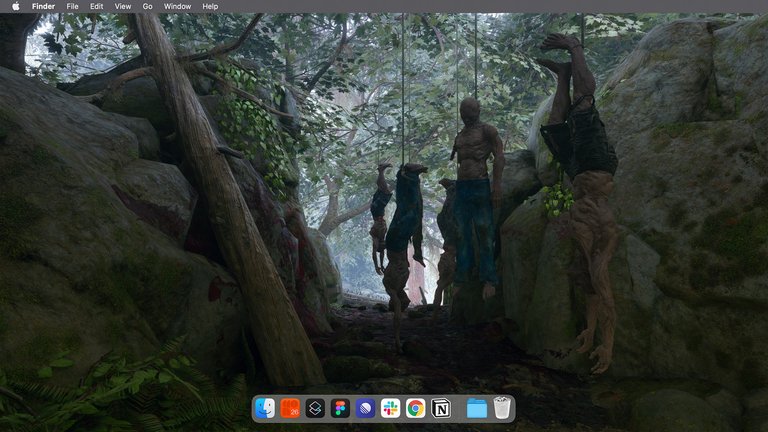The image size is (768, 432).
Task: Open the blue folder in dock
Action: [x=477, y=408]
